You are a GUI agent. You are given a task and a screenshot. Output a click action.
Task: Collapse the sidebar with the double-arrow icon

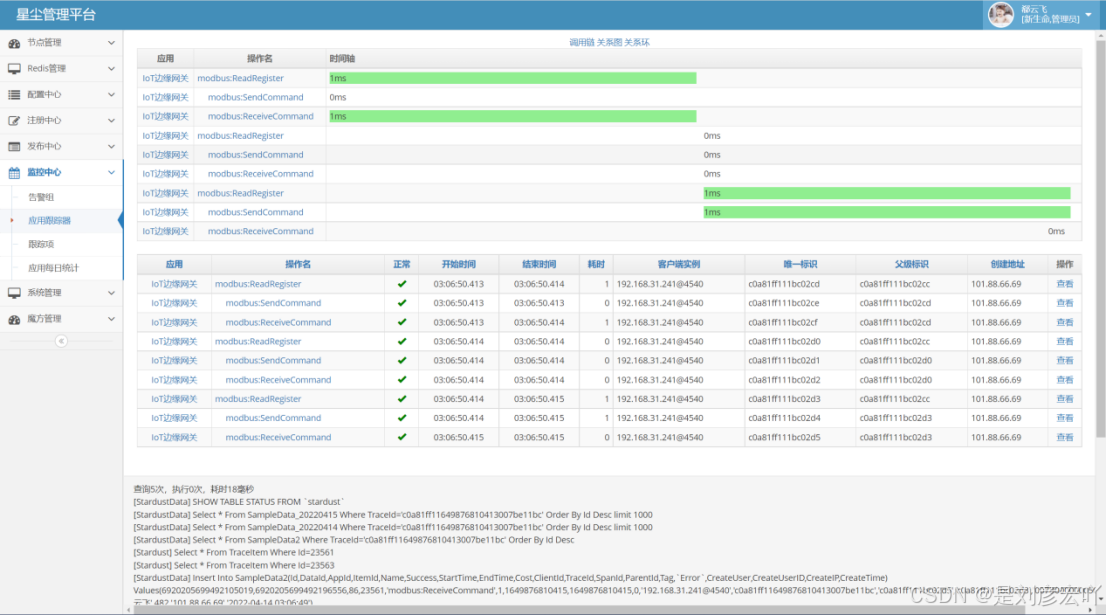point(61,341)
